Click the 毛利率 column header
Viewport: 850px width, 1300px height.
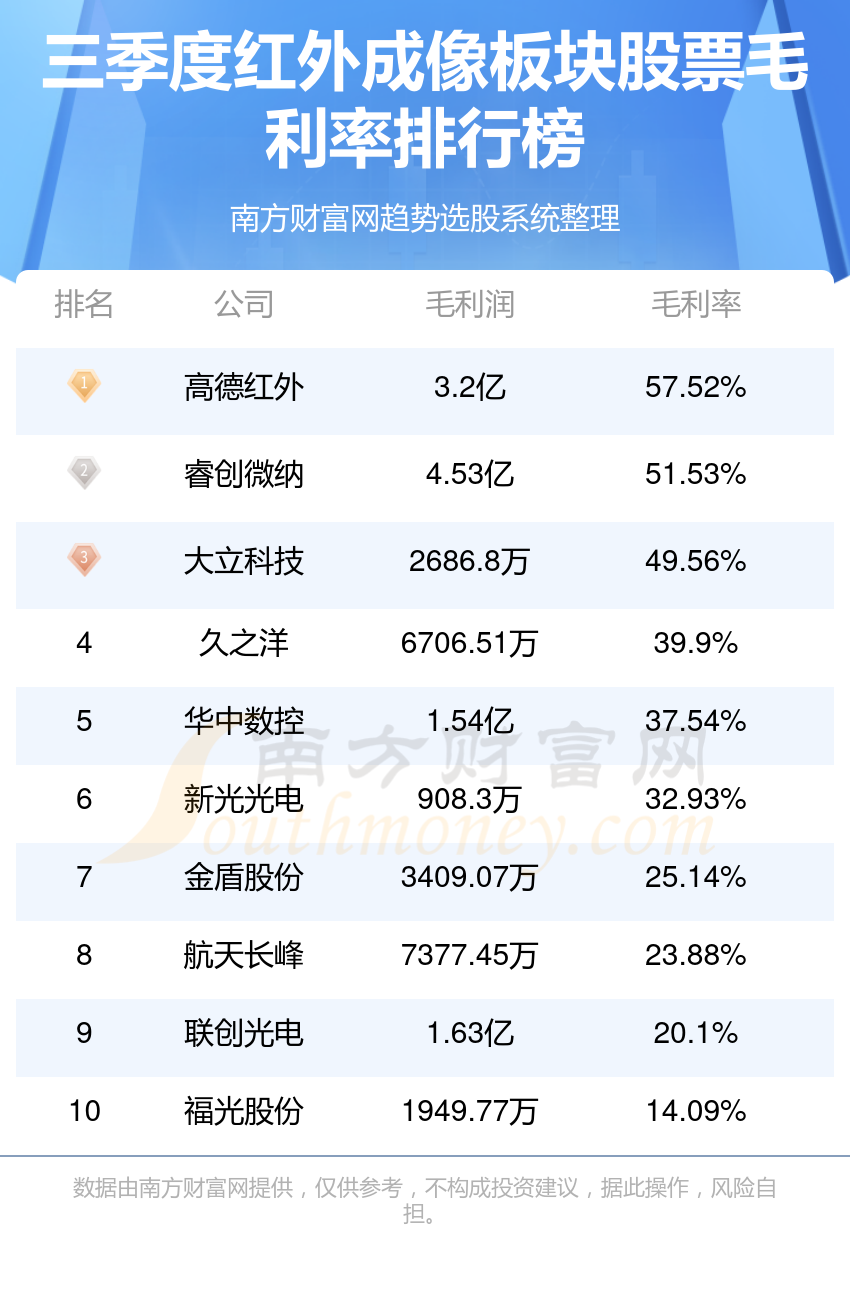tap(696, 304)
